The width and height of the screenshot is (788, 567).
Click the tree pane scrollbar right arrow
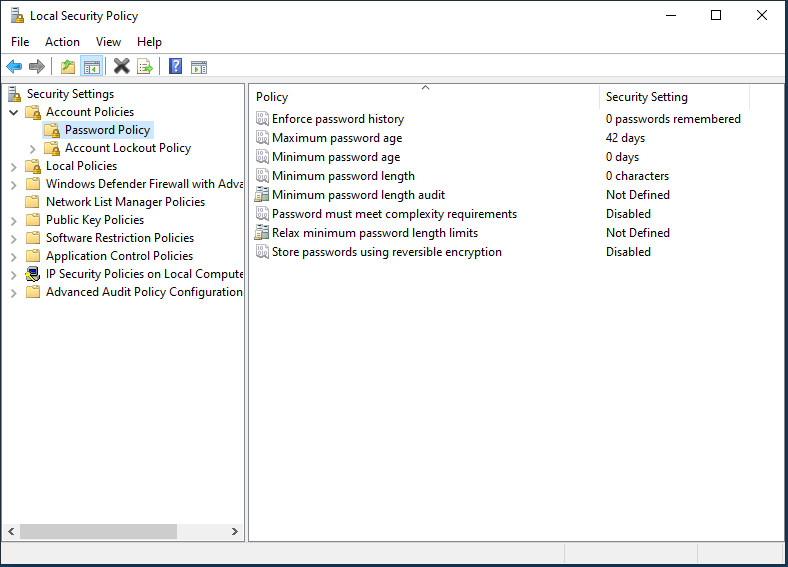pyautogui.click(x=235, y=531)
